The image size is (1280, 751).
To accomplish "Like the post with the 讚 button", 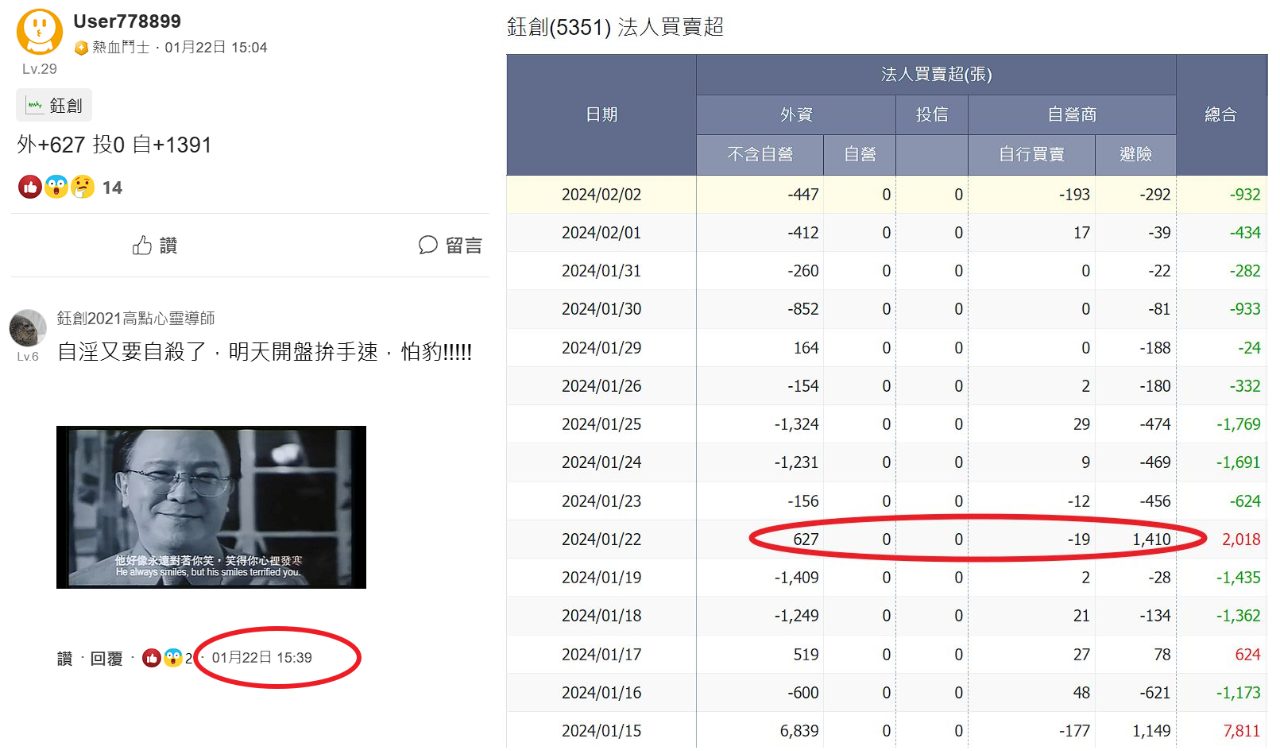I will coord(155,245).
